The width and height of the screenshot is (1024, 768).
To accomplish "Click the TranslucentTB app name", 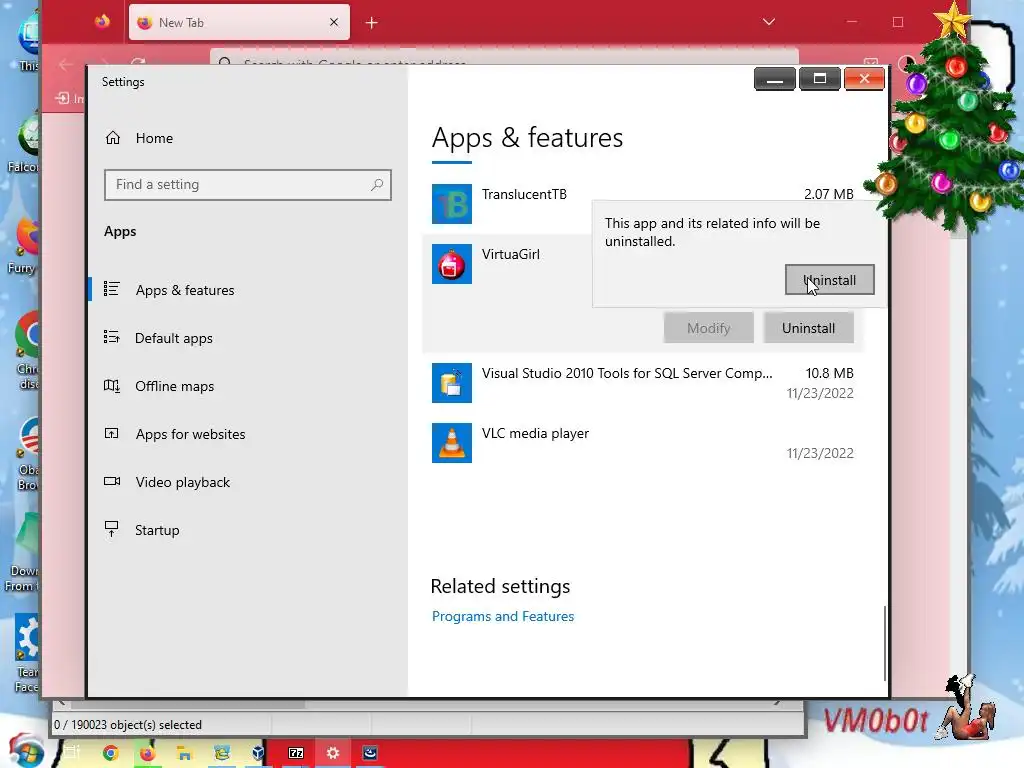I will coord(524,194).
